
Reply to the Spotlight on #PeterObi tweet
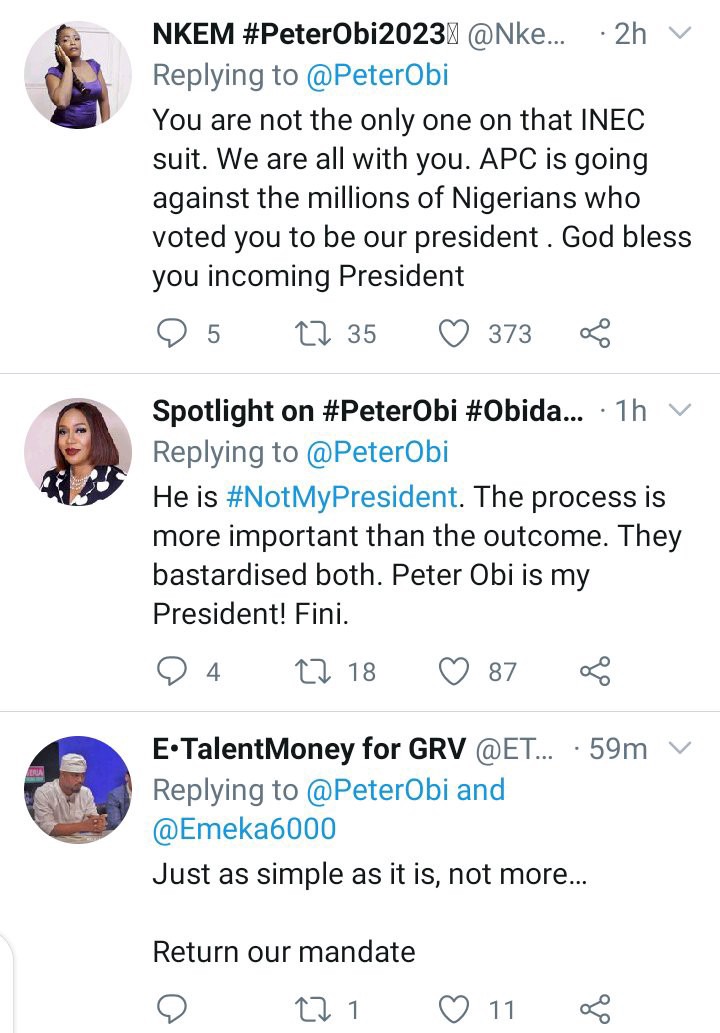pos(172,671)
